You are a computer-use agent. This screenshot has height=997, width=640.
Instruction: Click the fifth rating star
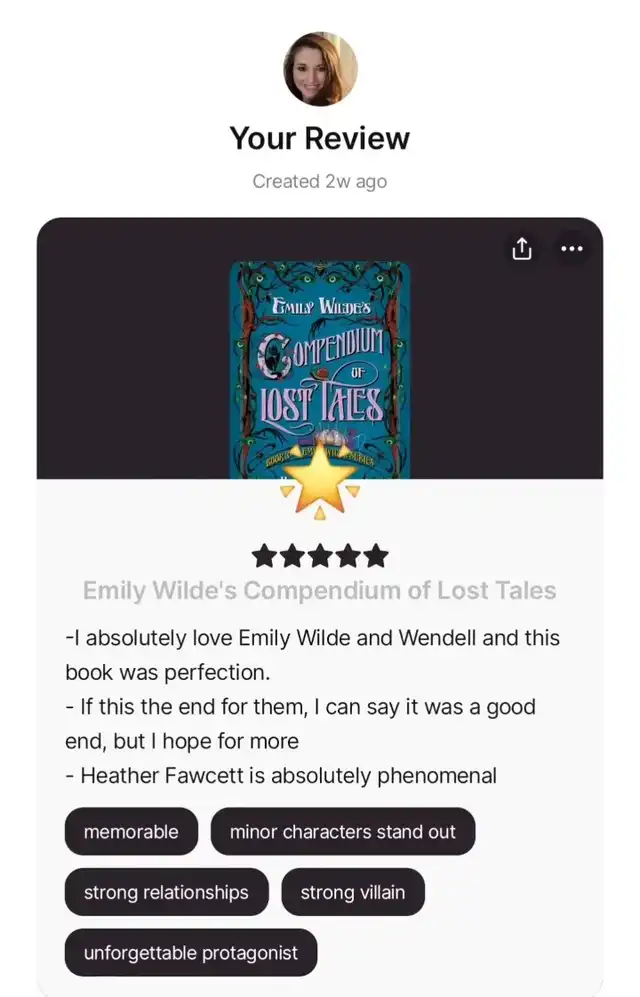click(376, 556)
